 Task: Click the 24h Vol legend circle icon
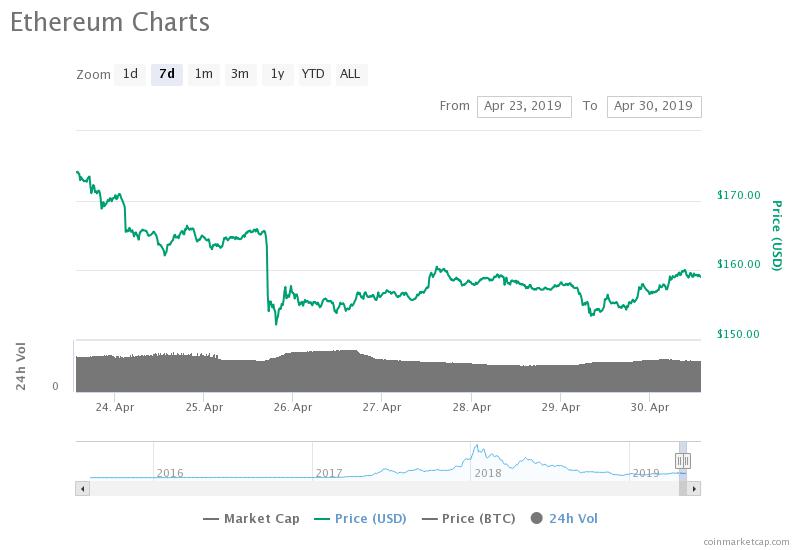(x=537, y=518)
